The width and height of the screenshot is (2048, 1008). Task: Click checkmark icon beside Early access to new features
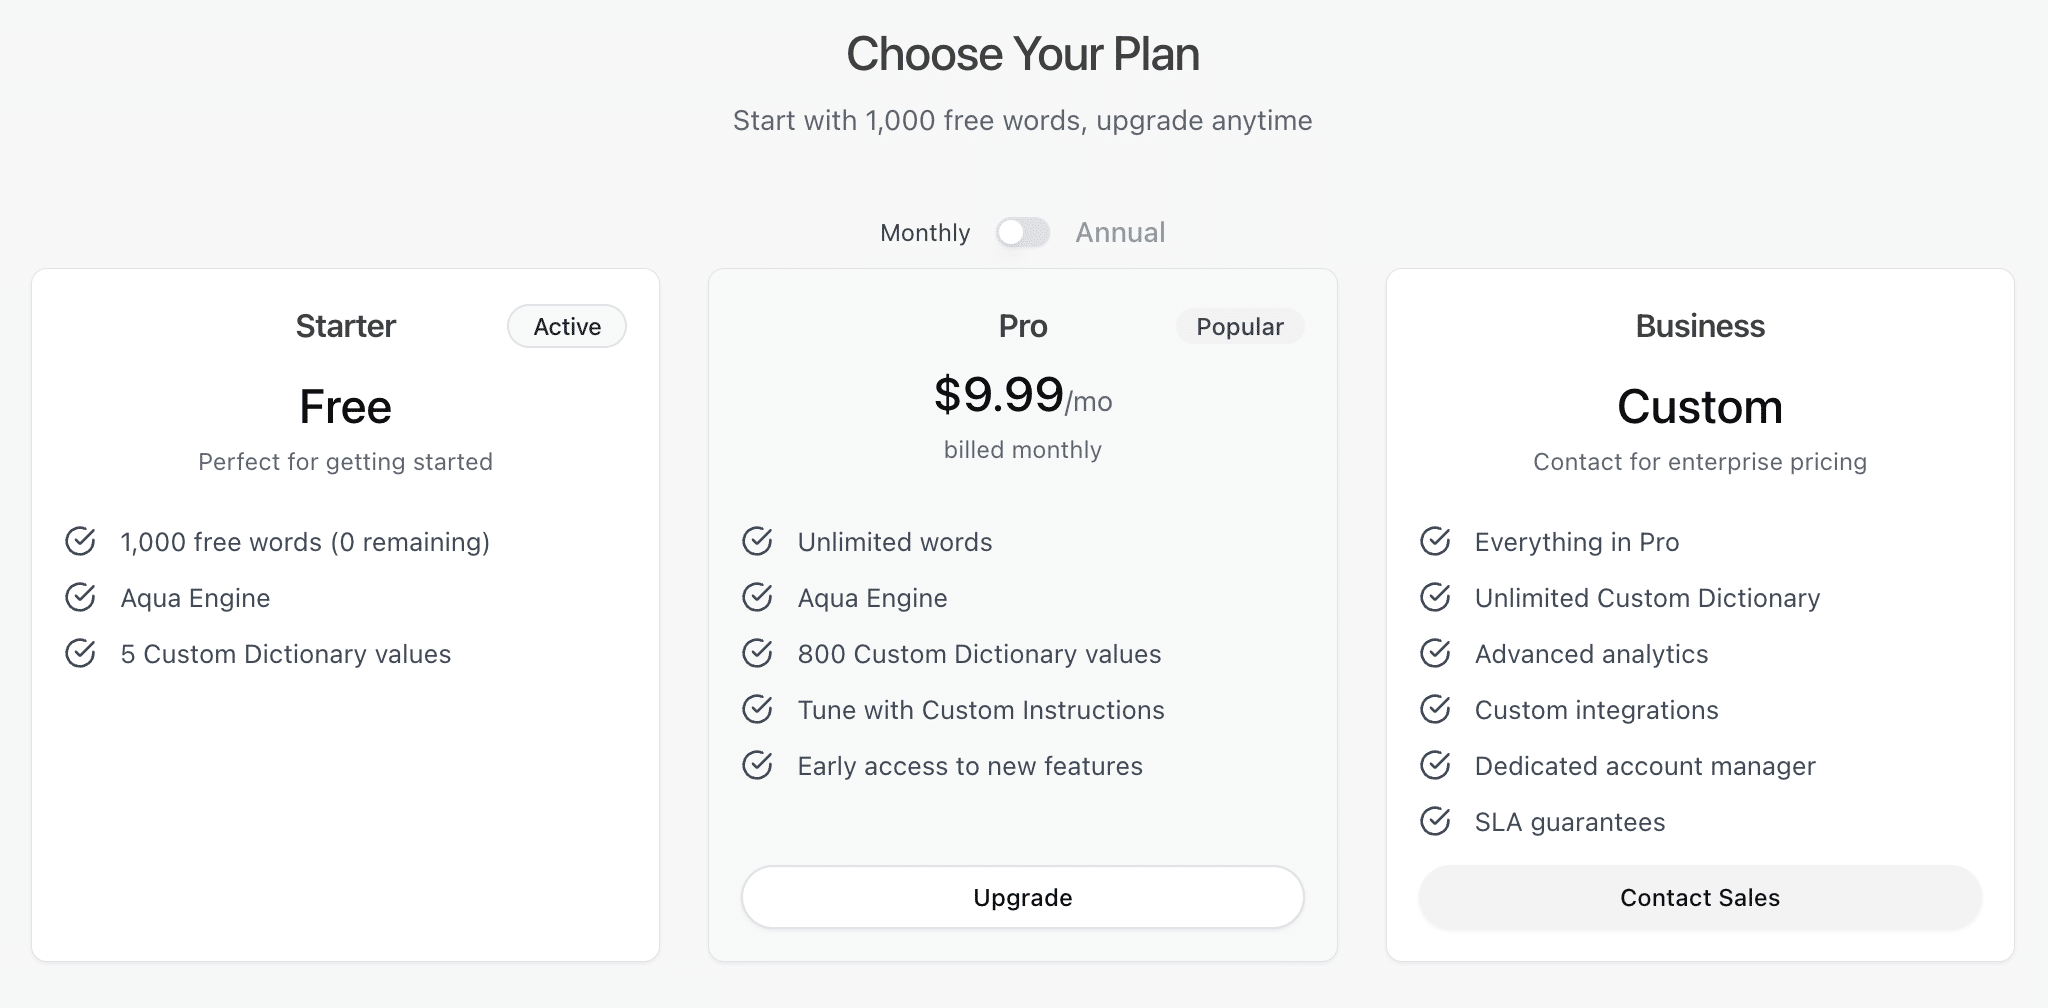click(757, 765)
